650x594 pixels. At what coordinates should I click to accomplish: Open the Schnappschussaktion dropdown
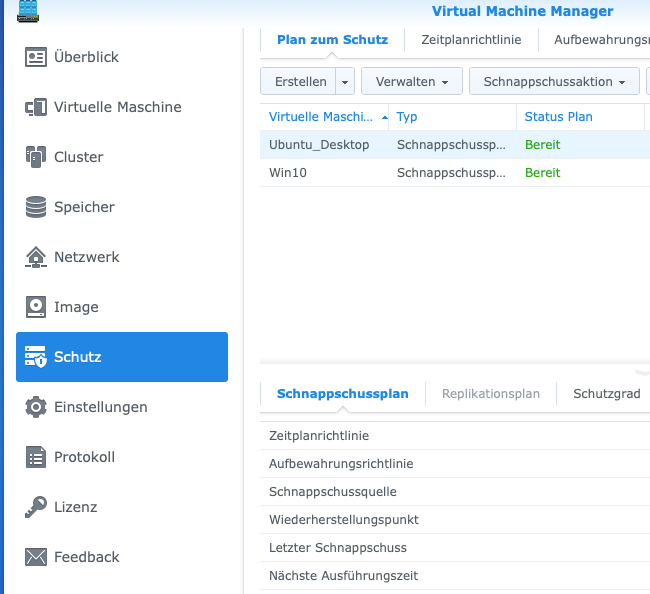[x=554, y=81]
